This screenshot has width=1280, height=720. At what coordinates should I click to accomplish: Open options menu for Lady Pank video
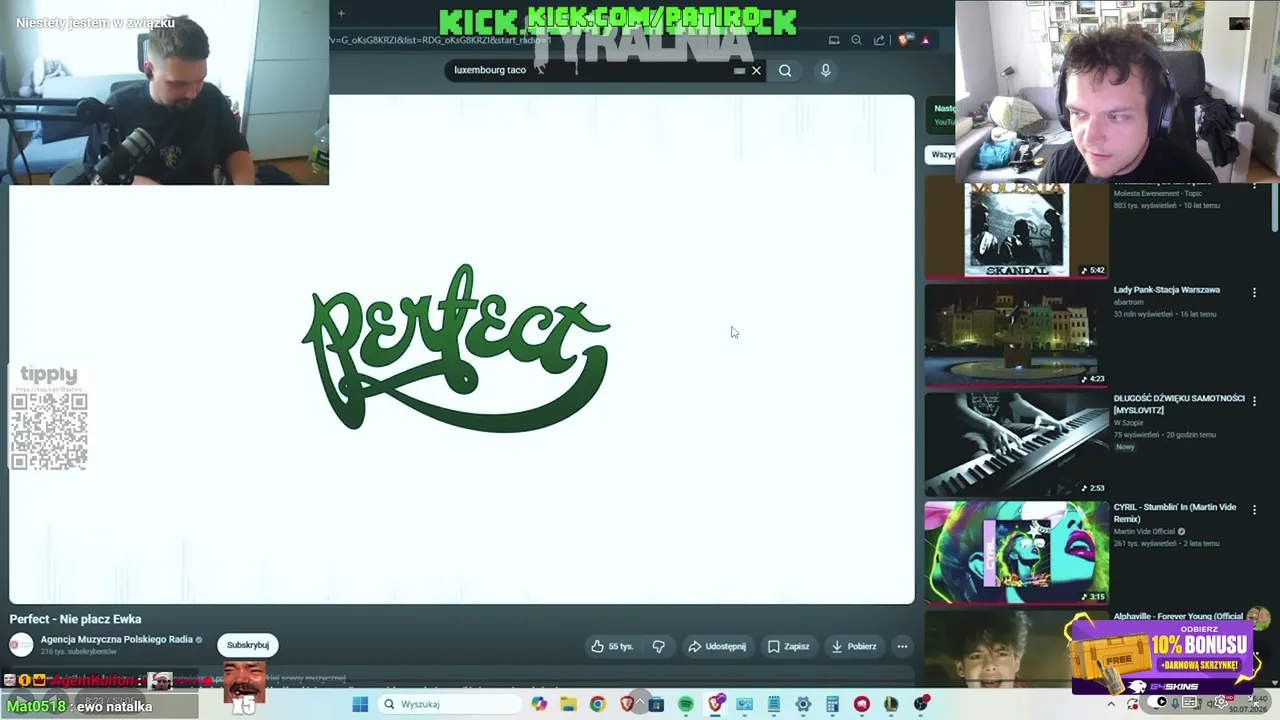tap(1254, 292)
